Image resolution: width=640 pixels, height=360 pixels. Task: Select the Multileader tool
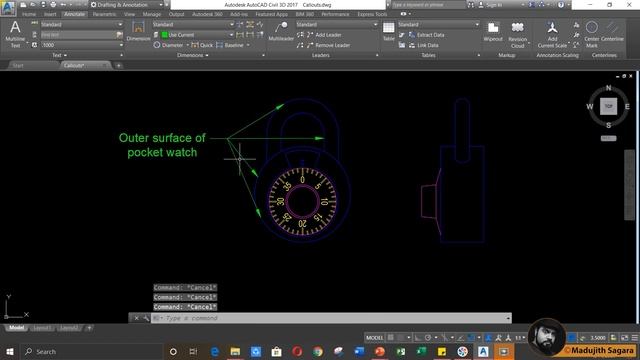click(281, 31)
